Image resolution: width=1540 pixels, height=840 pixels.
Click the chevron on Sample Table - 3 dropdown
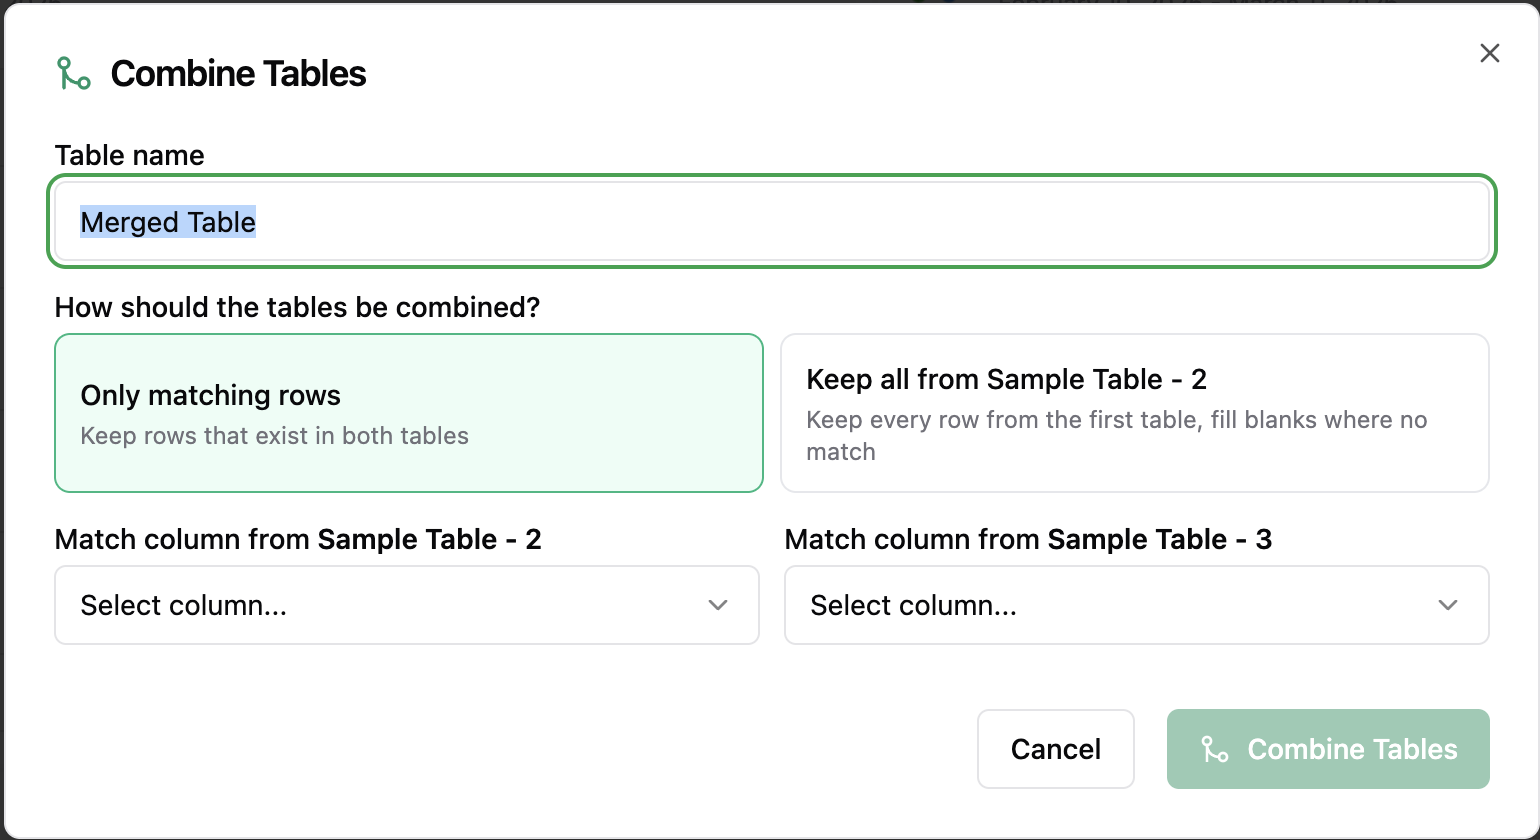(x=1447, y=605)
